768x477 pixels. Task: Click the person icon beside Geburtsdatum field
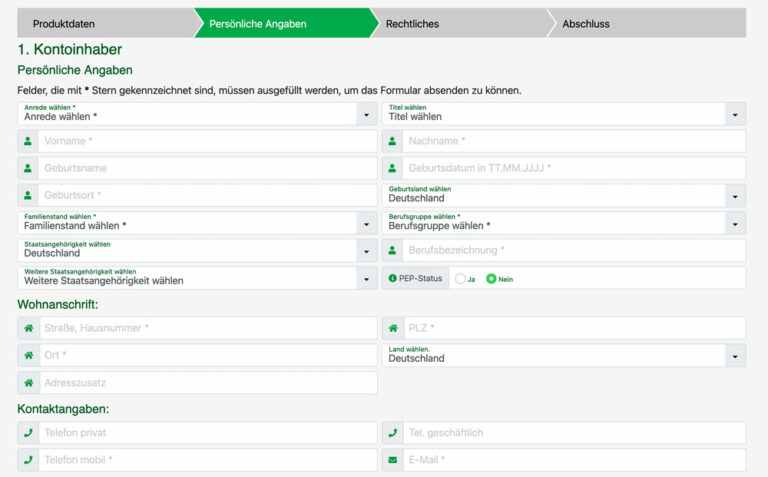tap(393, 168)
